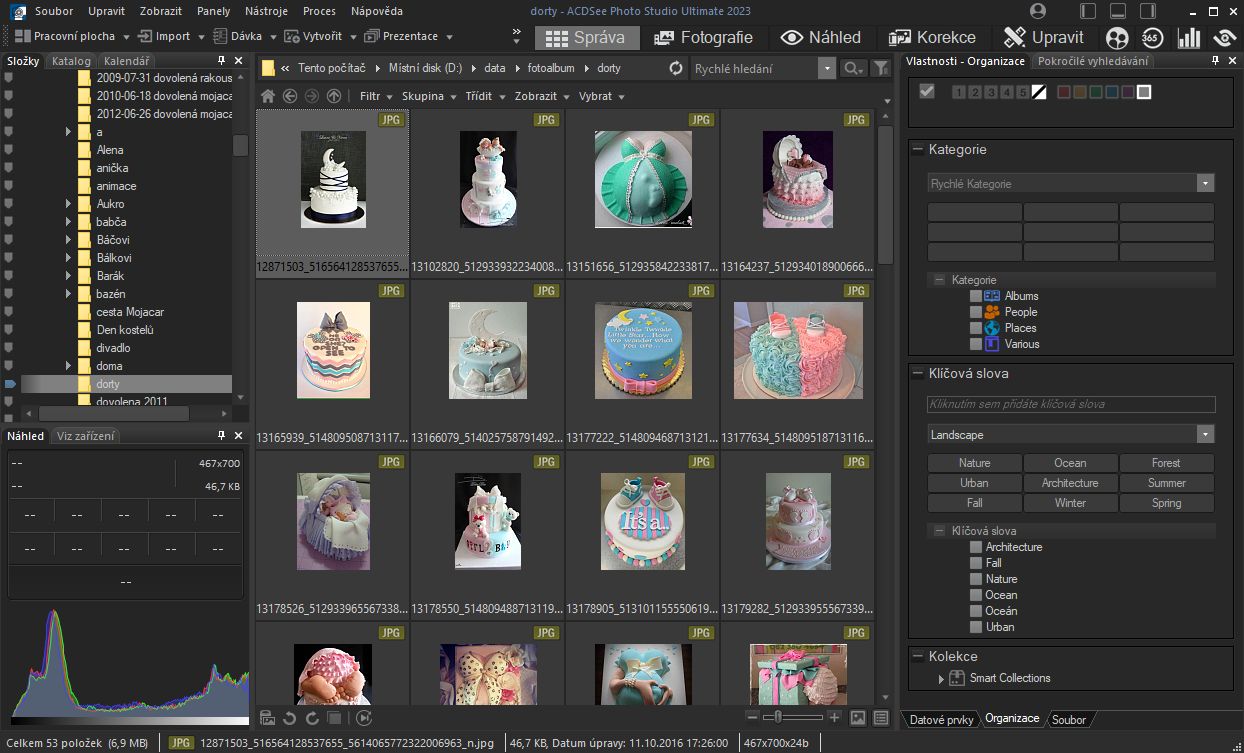
Task: Open the Třídit dropdown menu
Action: [485, 96]
